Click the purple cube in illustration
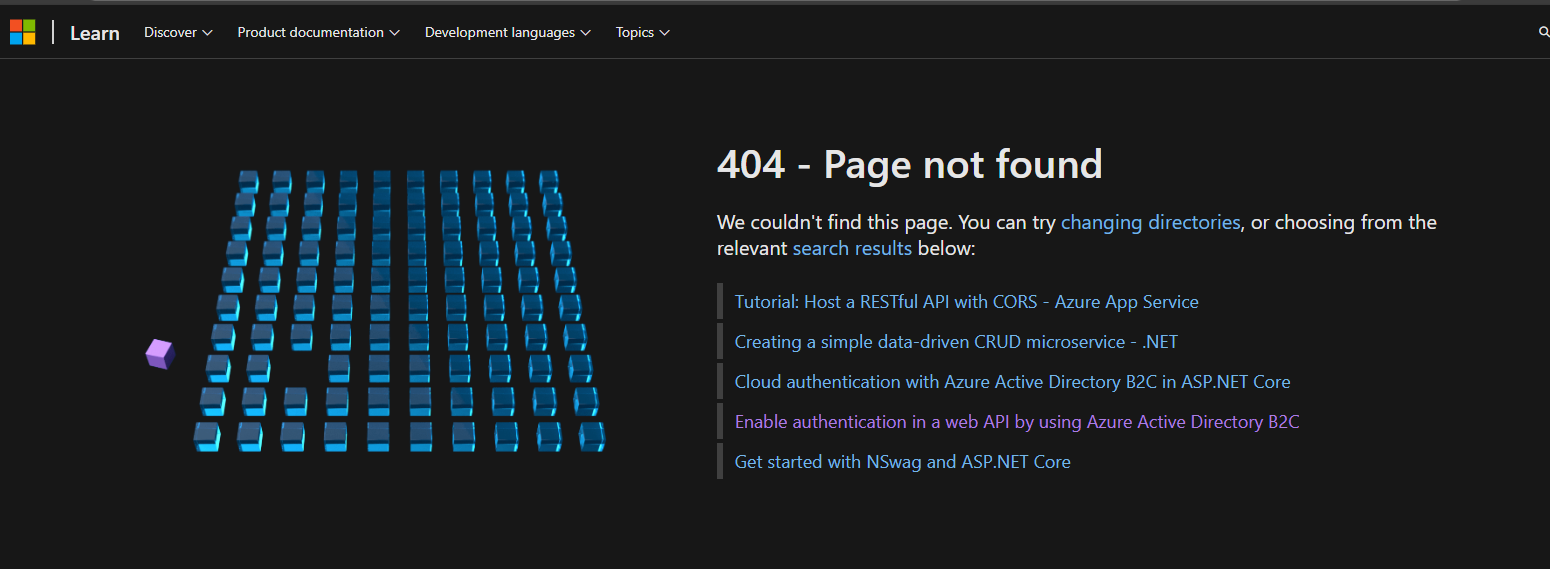Screen dimensions: 1550x569 pyautogui.click(x=160, y=354)
